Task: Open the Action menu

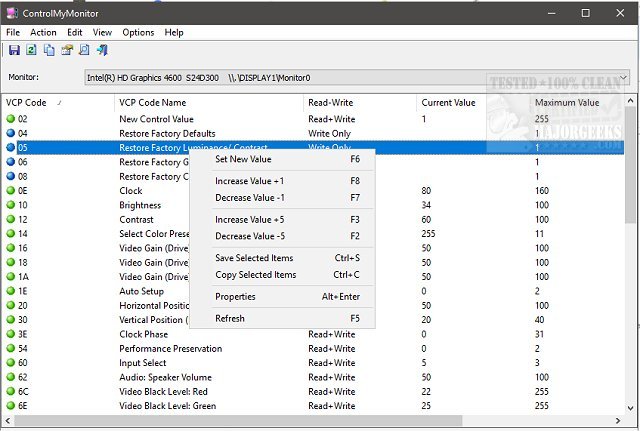Action: pyautogui.click(x=43, y=32)
